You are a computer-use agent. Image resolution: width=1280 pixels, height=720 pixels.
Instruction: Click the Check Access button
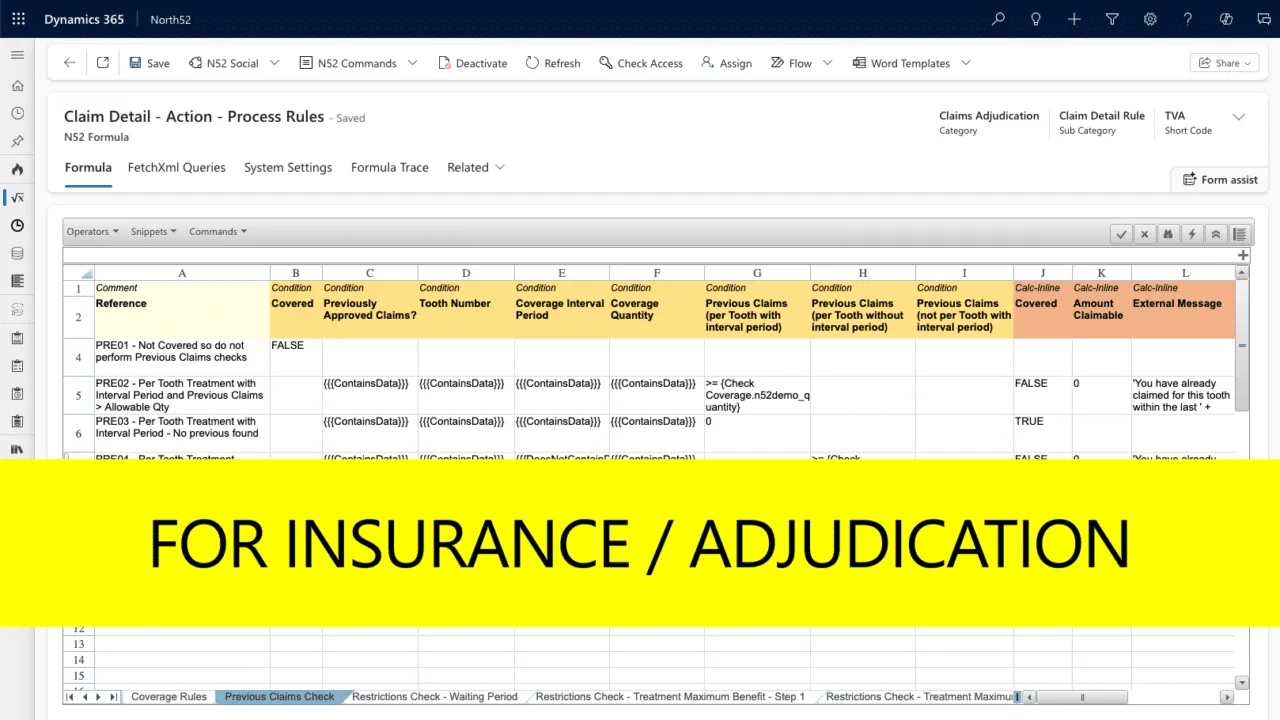pyautogui.click(x=641, y=63)
